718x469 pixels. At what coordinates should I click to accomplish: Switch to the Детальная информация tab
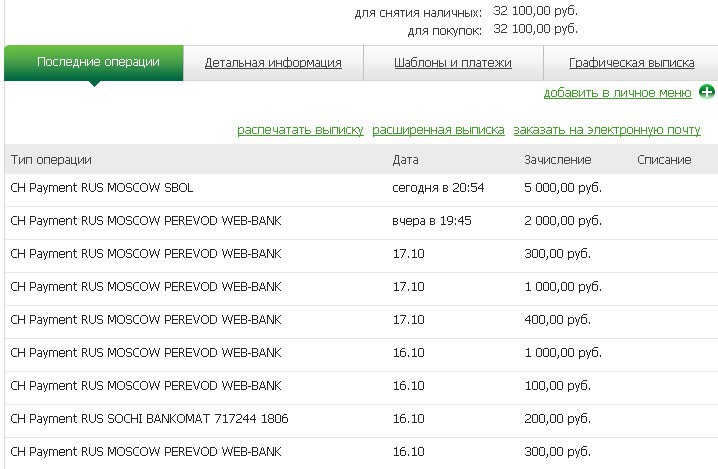(x=273, y=63)
